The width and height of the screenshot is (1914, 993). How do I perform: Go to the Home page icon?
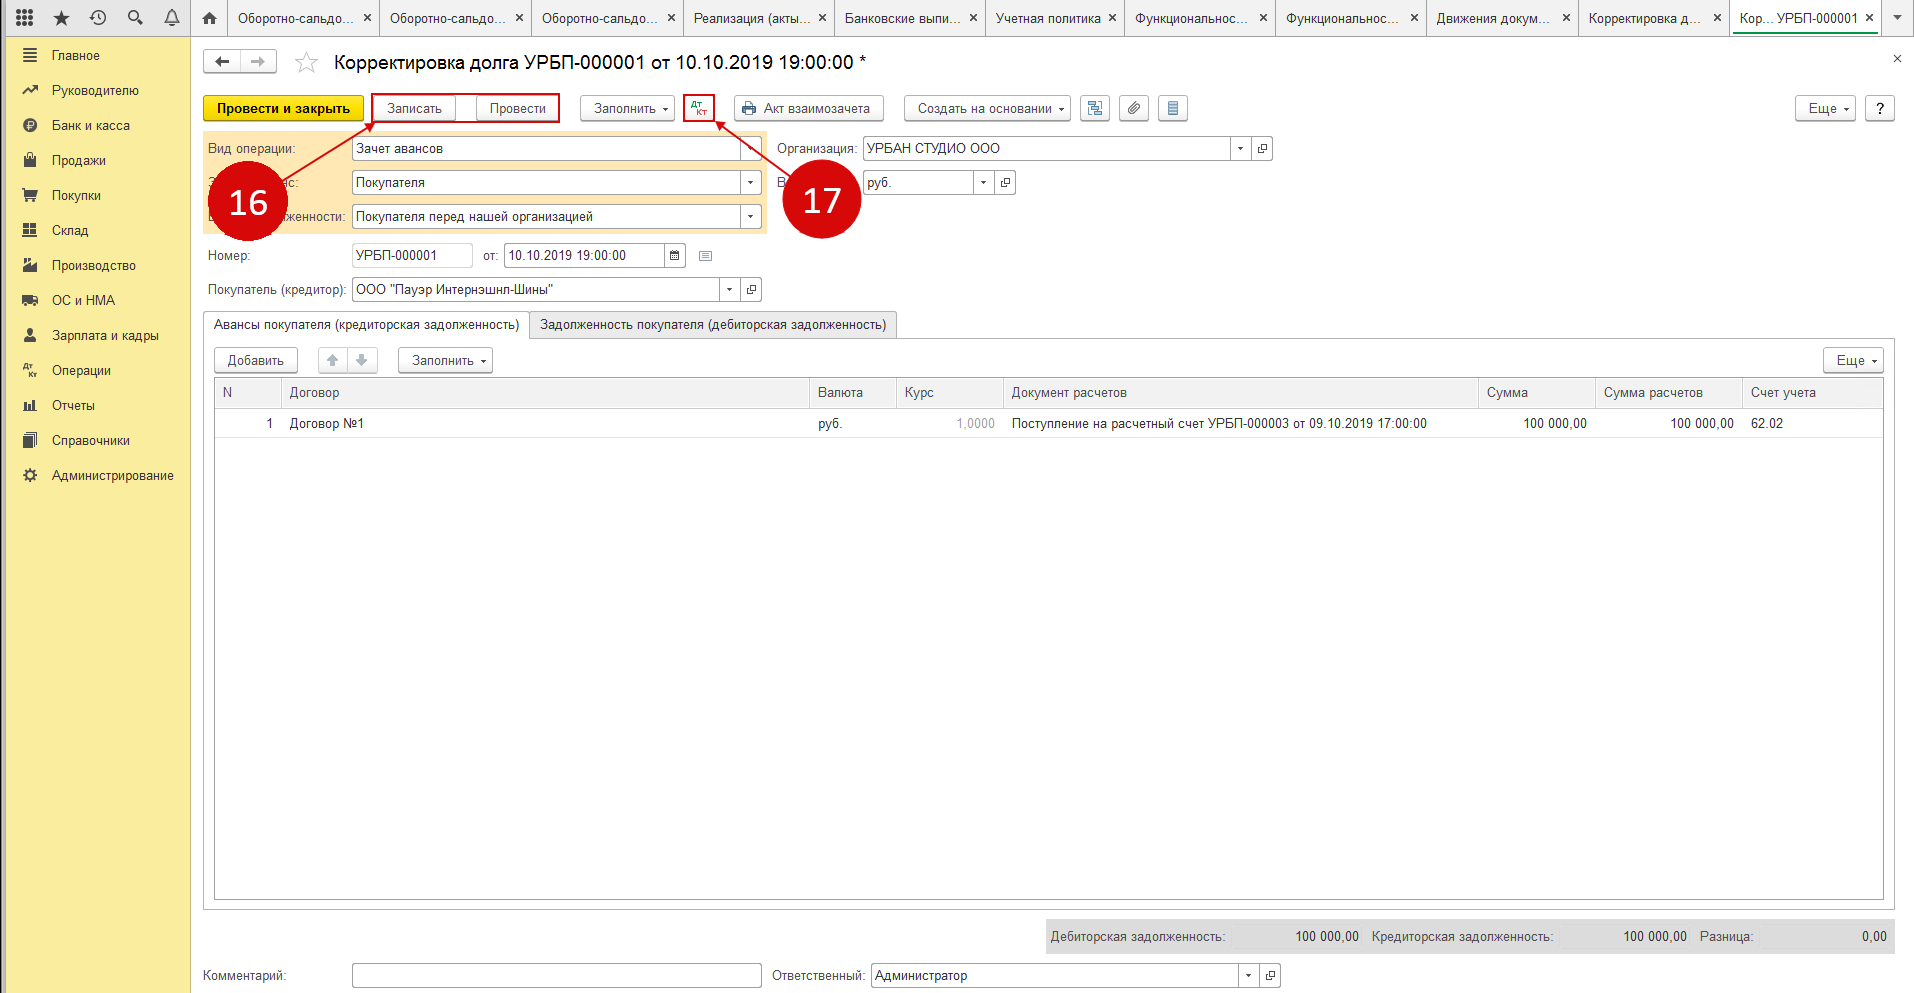(x=209, y=18)
